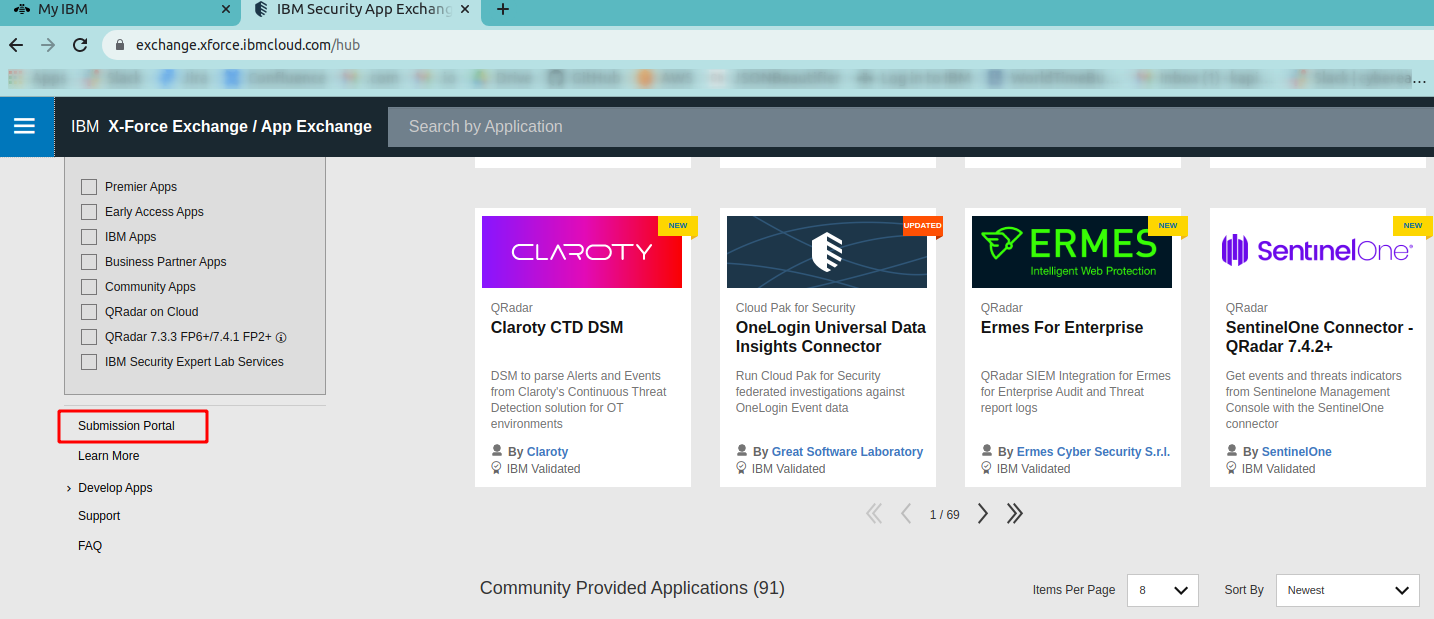Click the X-Force Exchange / App Exchange title
This screenshot has height=619, width=1434.
coord(240,127)
